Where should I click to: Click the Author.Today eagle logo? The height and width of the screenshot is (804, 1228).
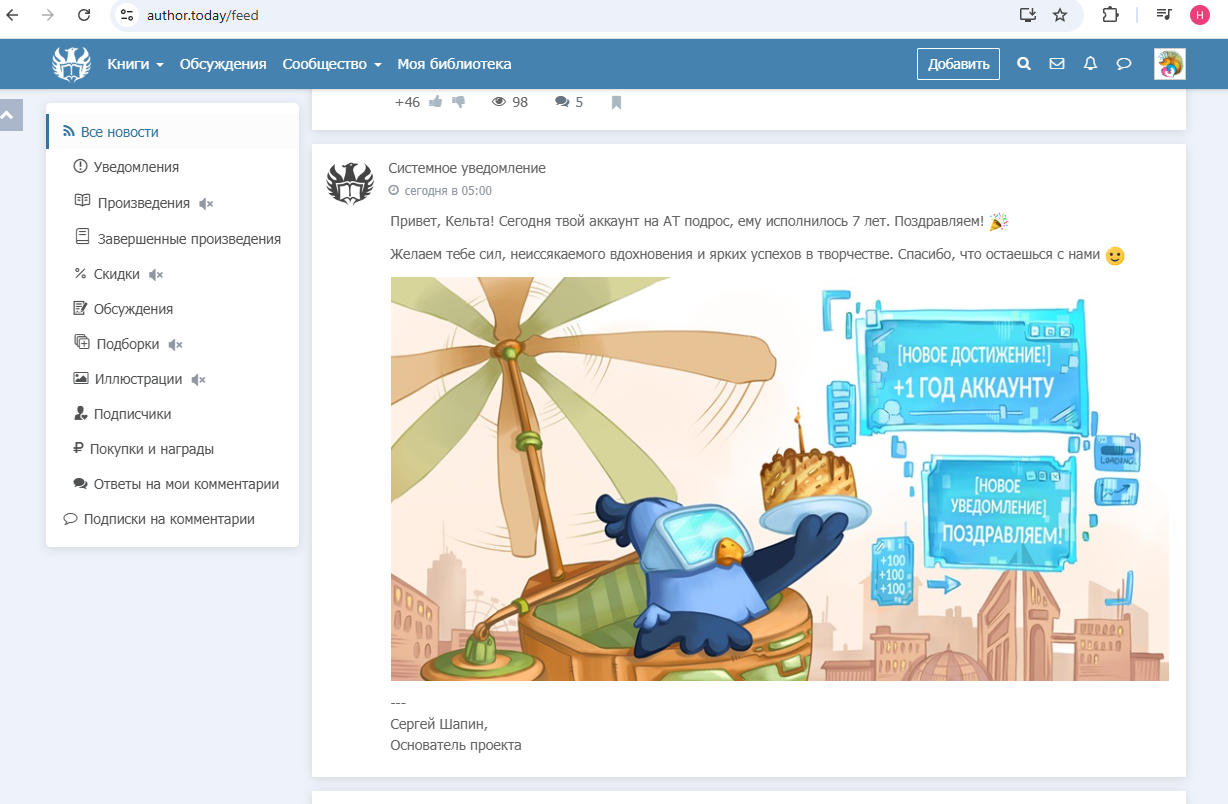pos(71,64)
